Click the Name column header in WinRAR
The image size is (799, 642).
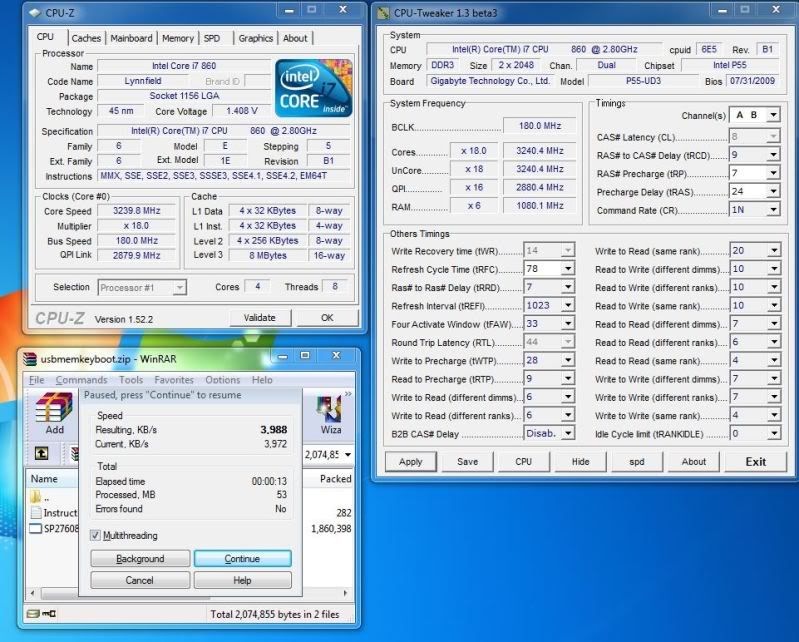(x=51, y=479)
